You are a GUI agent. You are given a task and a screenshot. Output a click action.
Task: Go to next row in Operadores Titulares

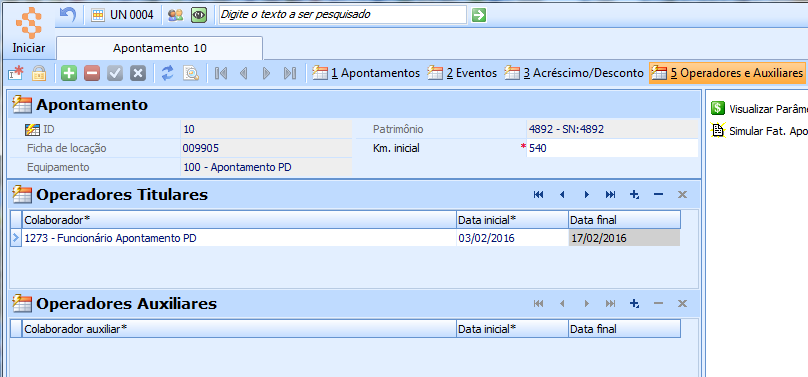tap(586, 194)
